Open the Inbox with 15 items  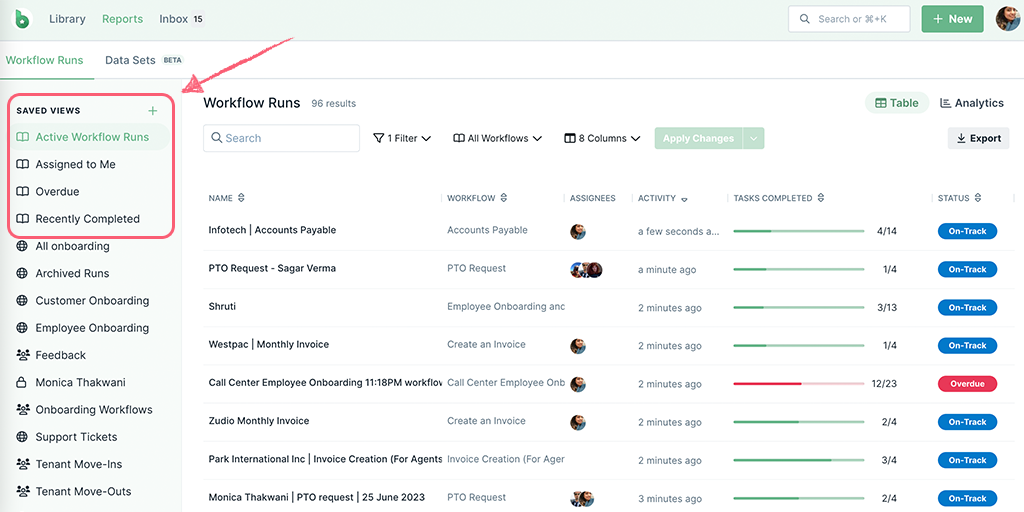coord(182,19)
